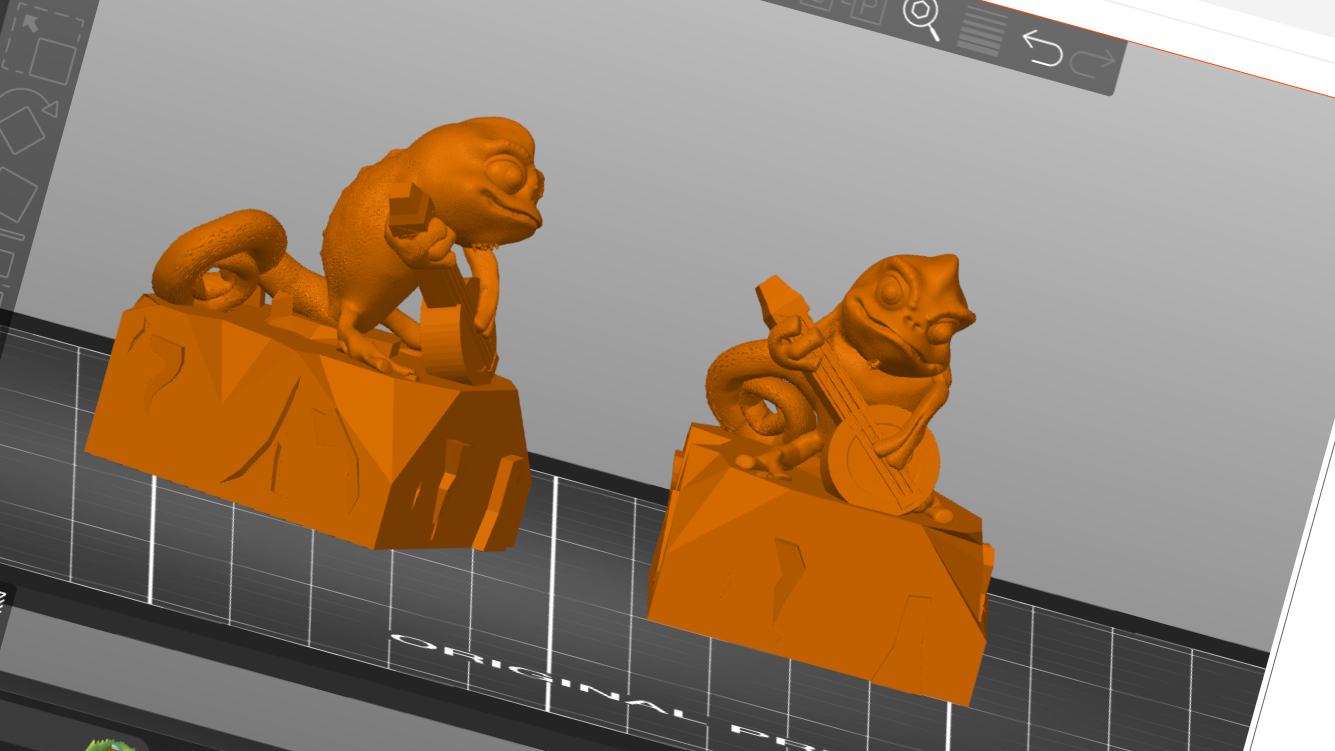Activate the Rotate tool

click(x=28, y=122)
